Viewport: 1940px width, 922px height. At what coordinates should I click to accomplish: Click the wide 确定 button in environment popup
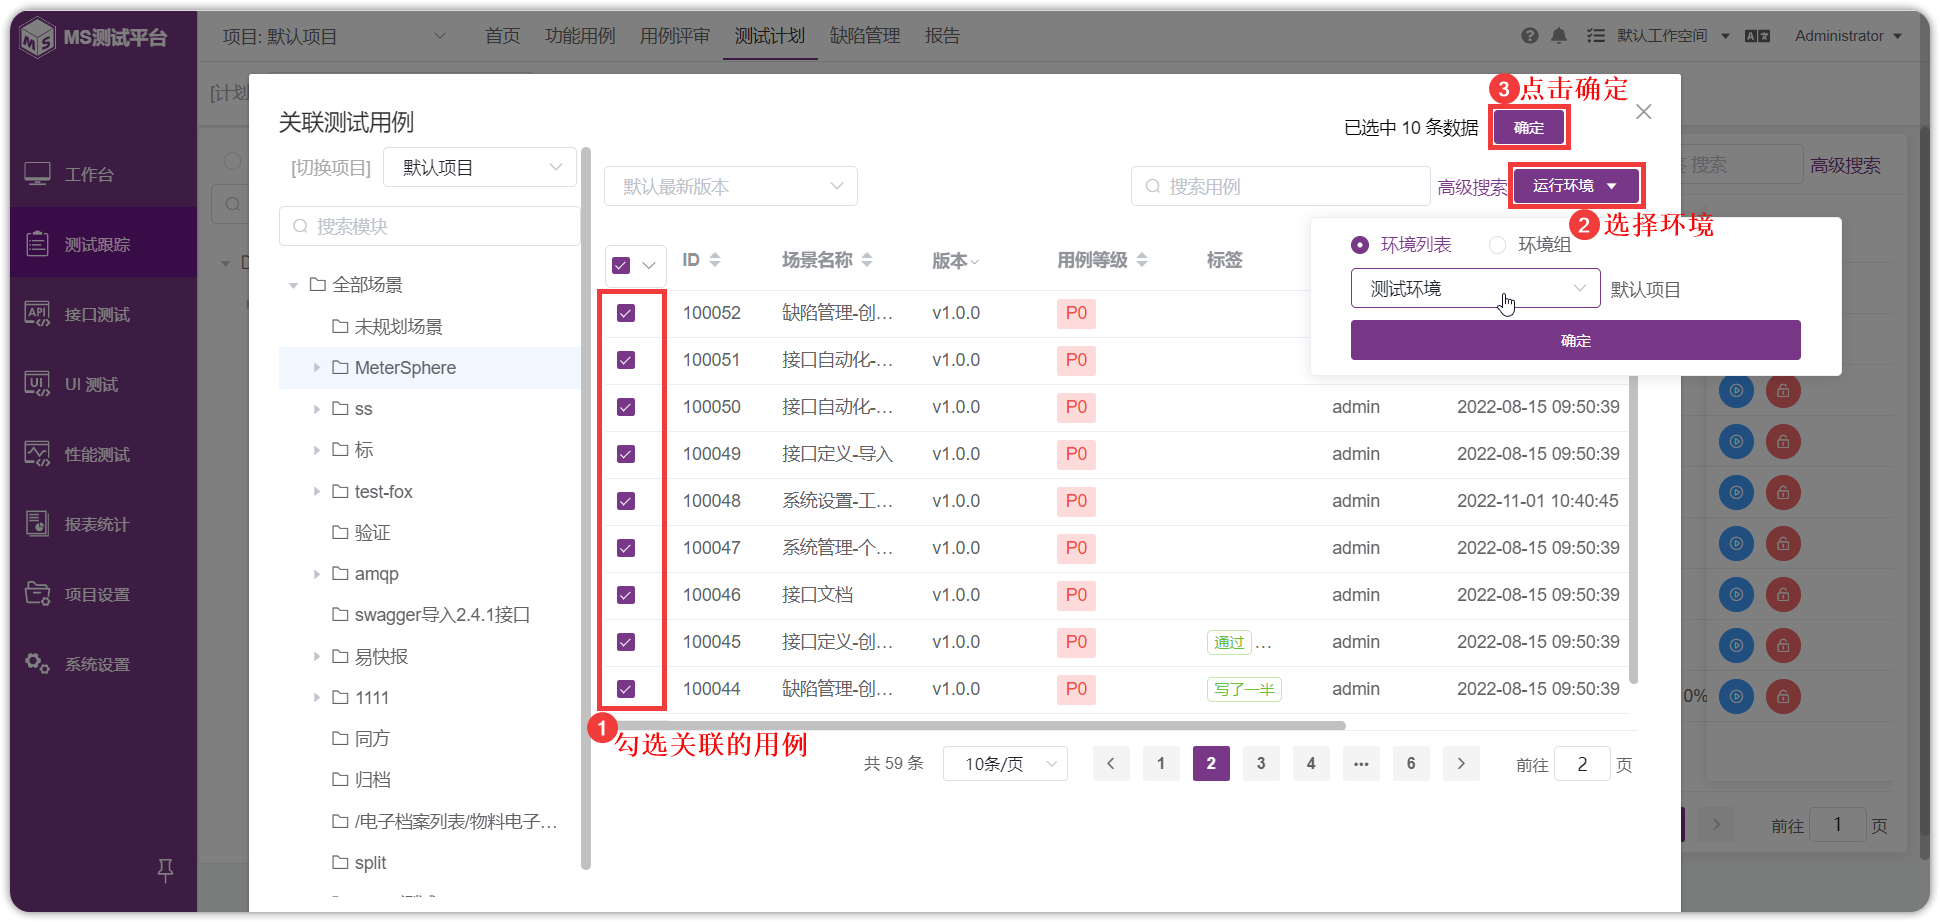tap(1576, 340)
